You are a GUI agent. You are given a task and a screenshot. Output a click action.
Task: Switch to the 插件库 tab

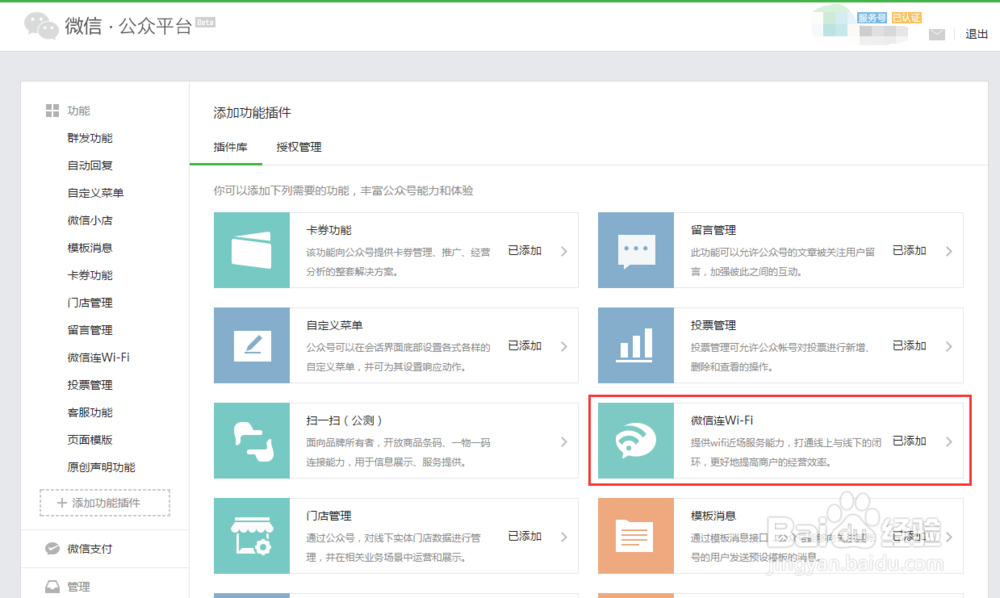point(230,147)
